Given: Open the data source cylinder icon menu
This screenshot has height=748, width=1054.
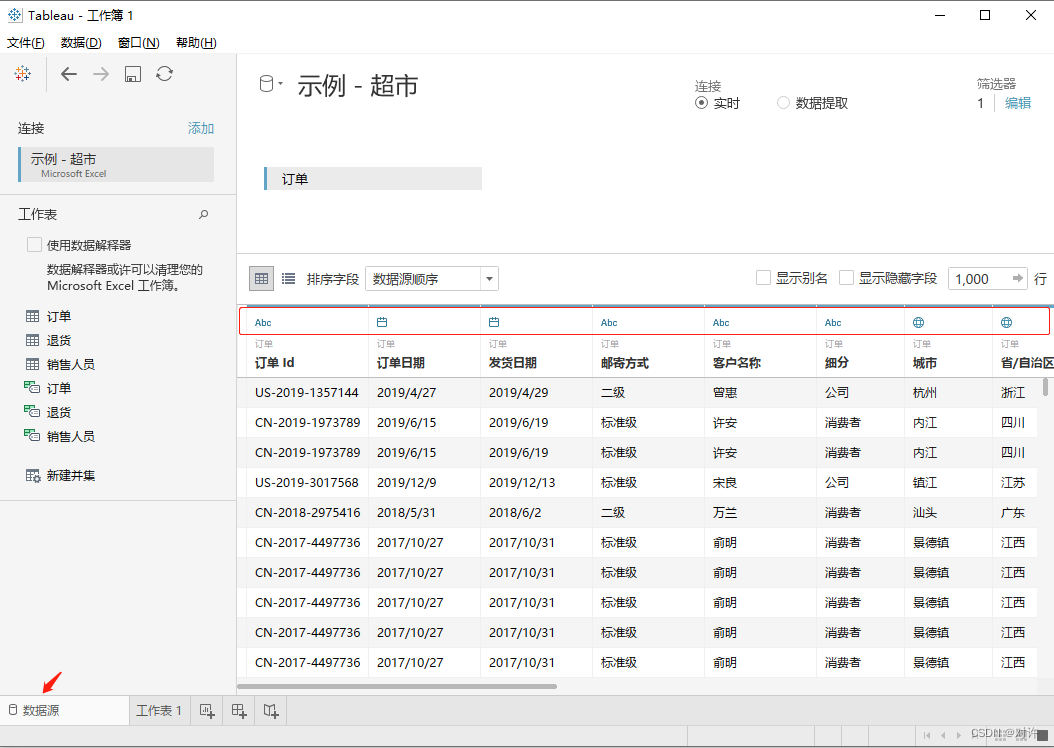Looking at the screenshot, I should [x=270, y=83].
